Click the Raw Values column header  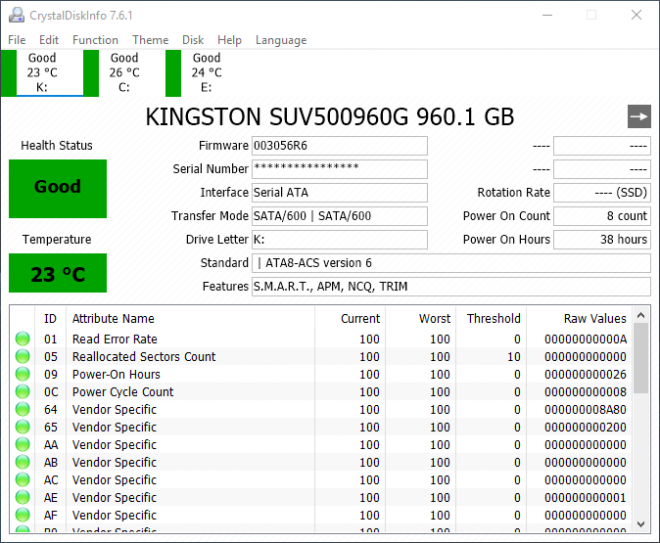coord(580,319)
